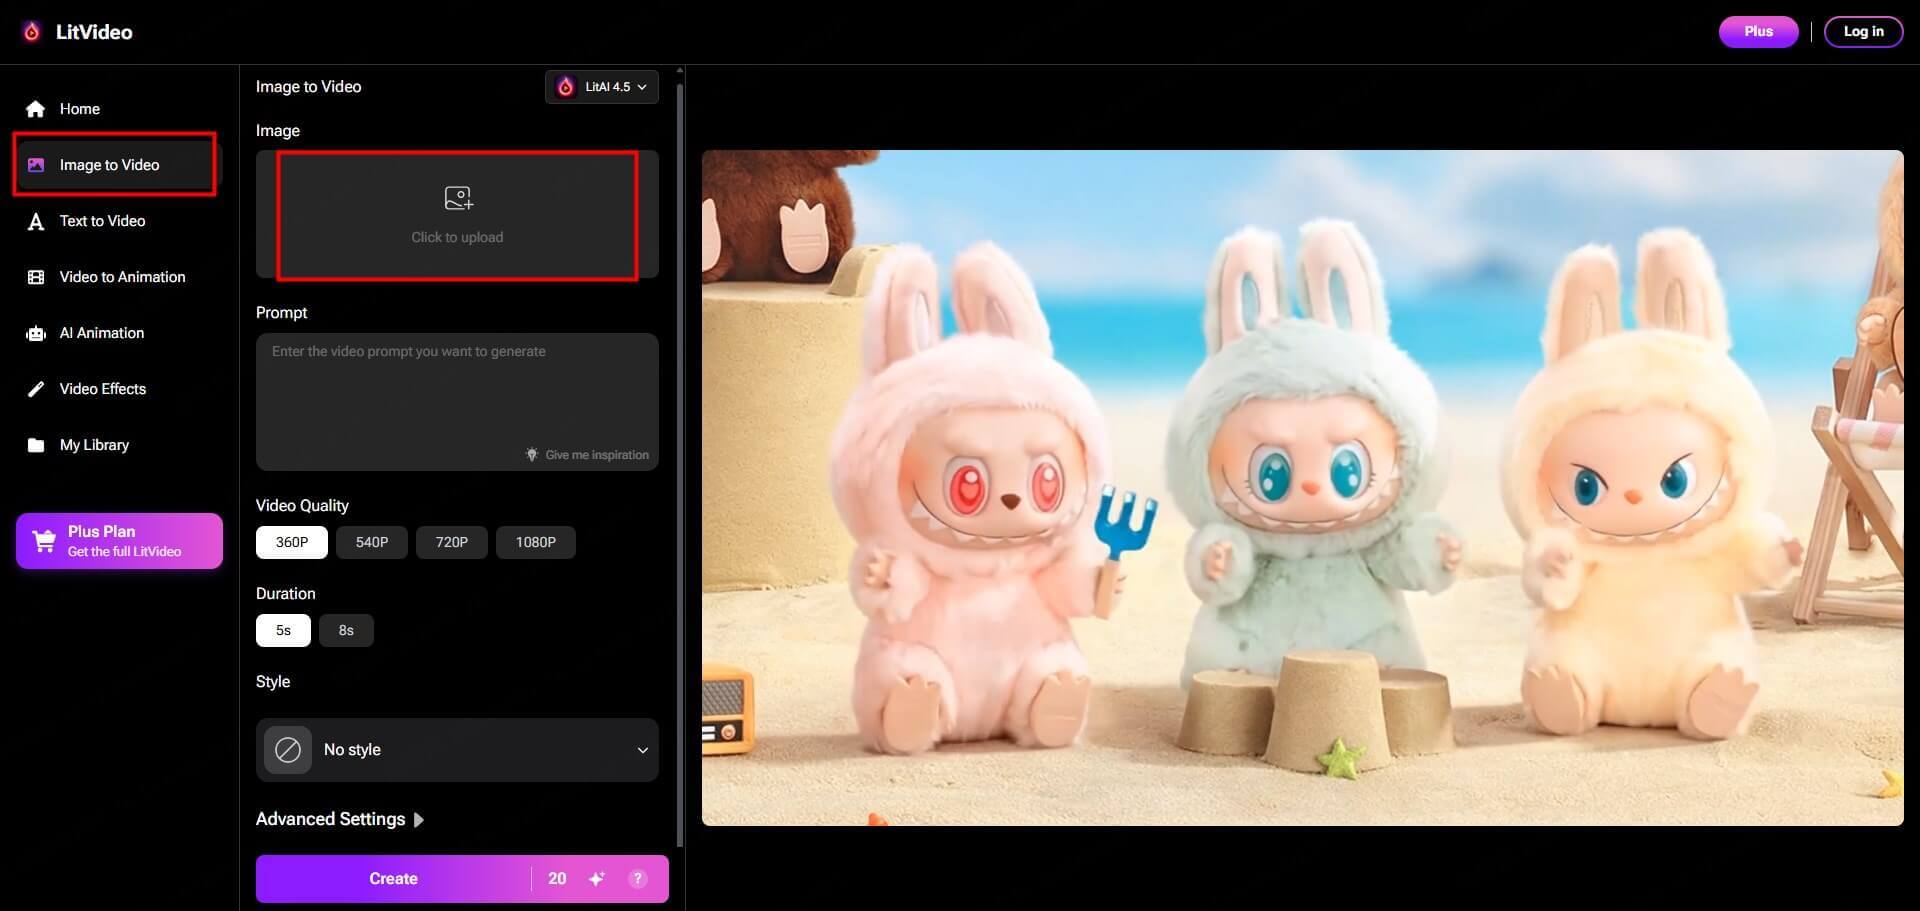
Task: Click the Video Effects wand icon
Action: pyautogui.click(x=36, y=389)
